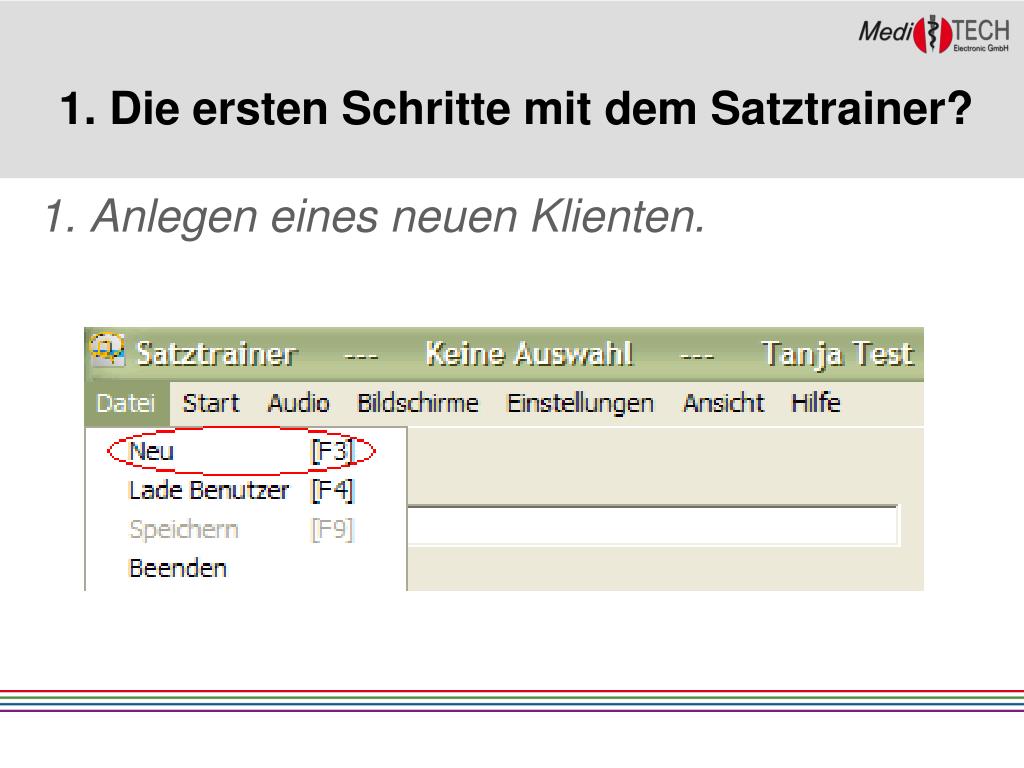Click the 'Satztrainer' title text
Screen dimensions: 1024x768
click(x=217, y=355)
